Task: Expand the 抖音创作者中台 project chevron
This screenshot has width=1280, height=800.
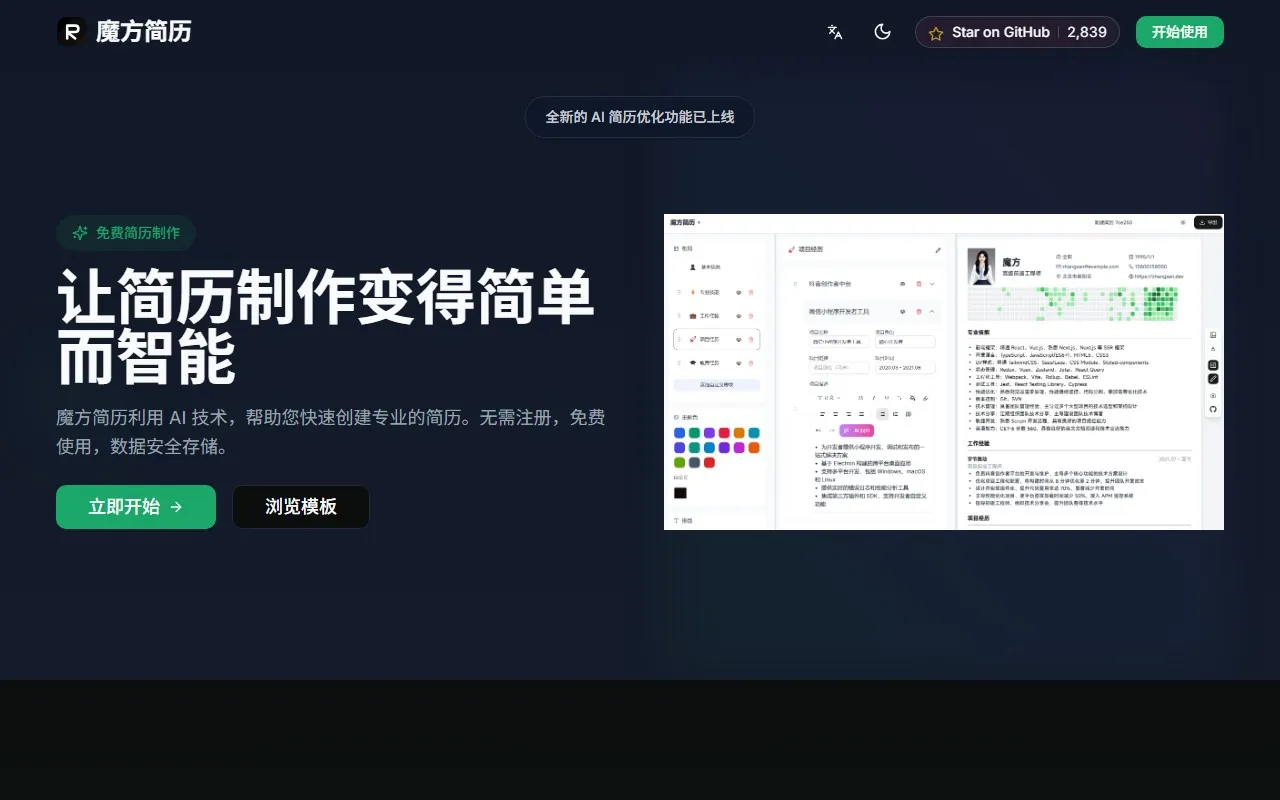Action: point(932,284)
